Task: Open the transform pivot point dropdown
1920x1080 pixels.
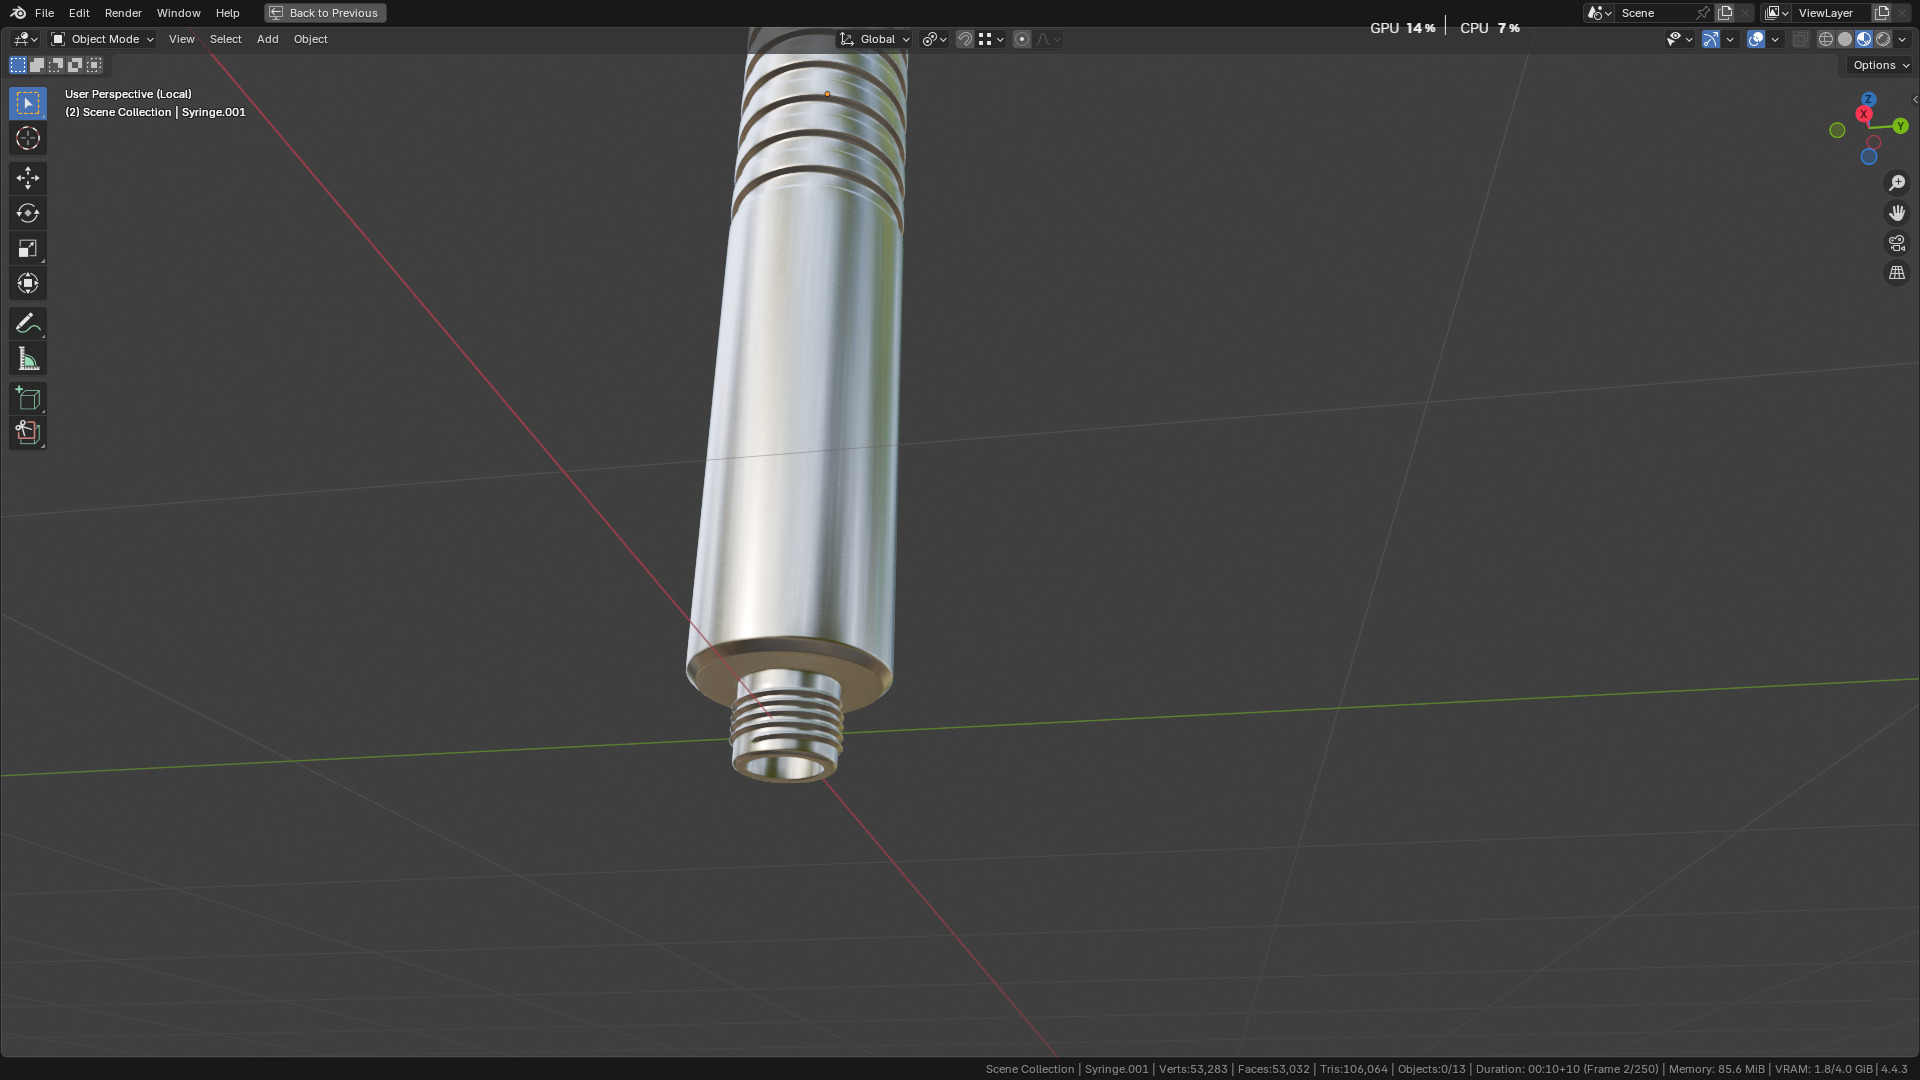Action: click(x=934, y=39)
